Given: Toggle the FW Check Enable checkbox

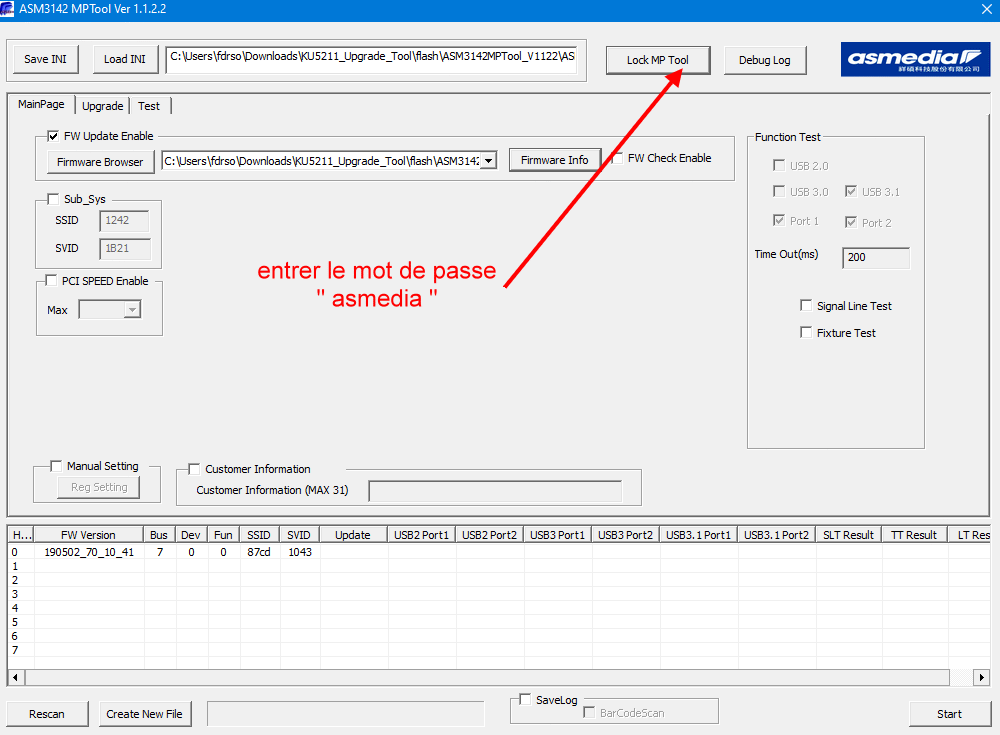Looking at the screenshot, I should (618, 158).
